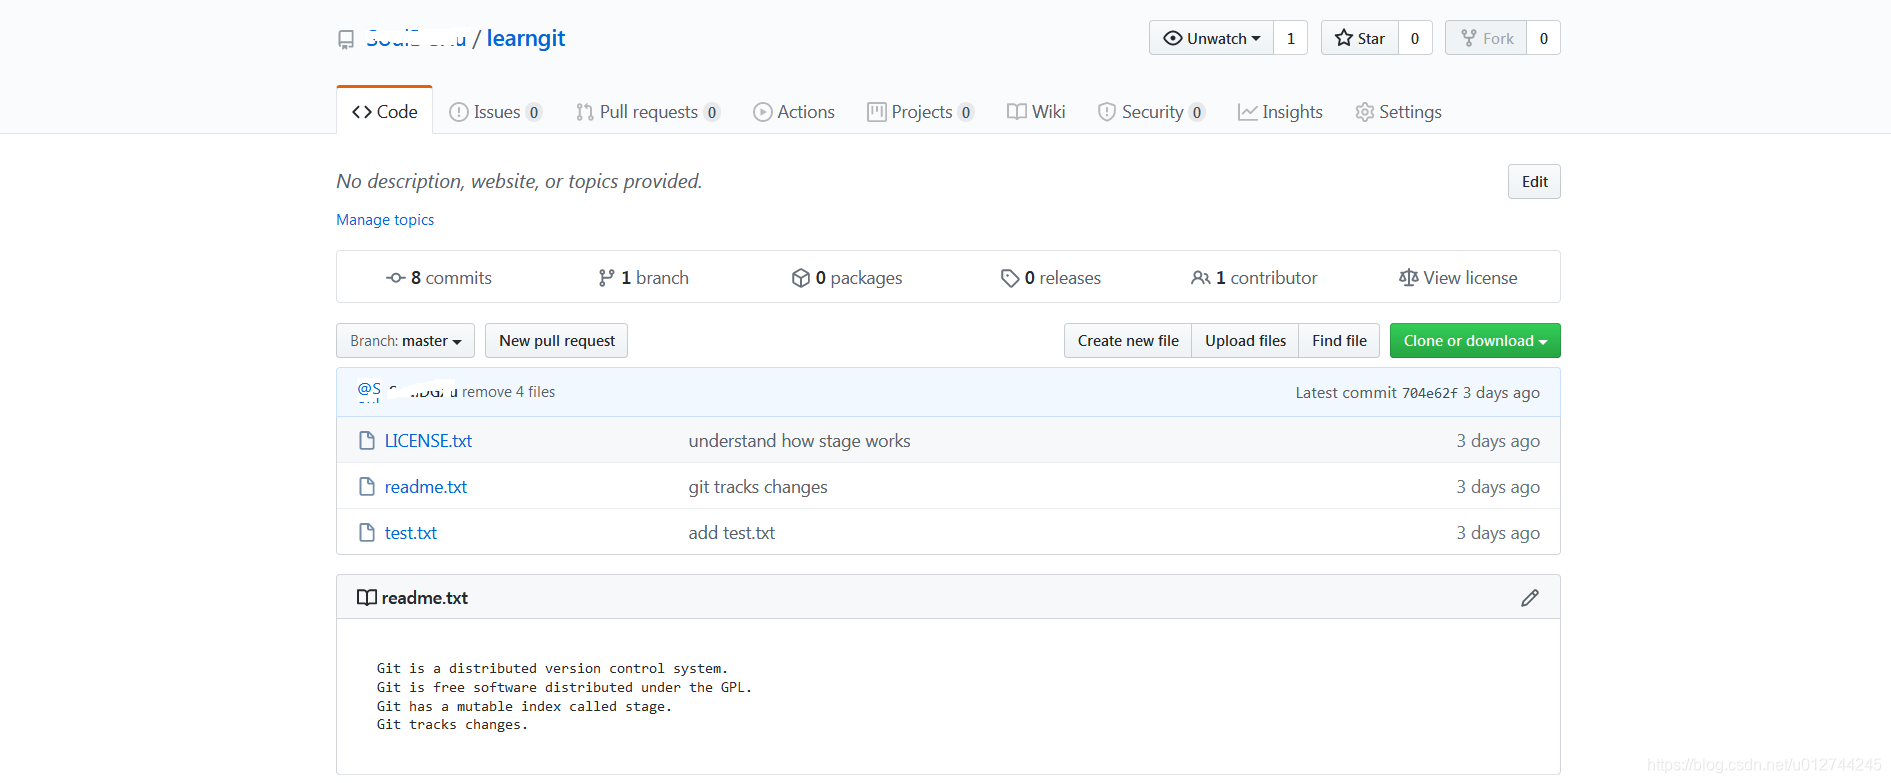Click the releases tag icon
This screenshot has height=783, width=1891.
pyautogui.click(x=1010, y=278)
